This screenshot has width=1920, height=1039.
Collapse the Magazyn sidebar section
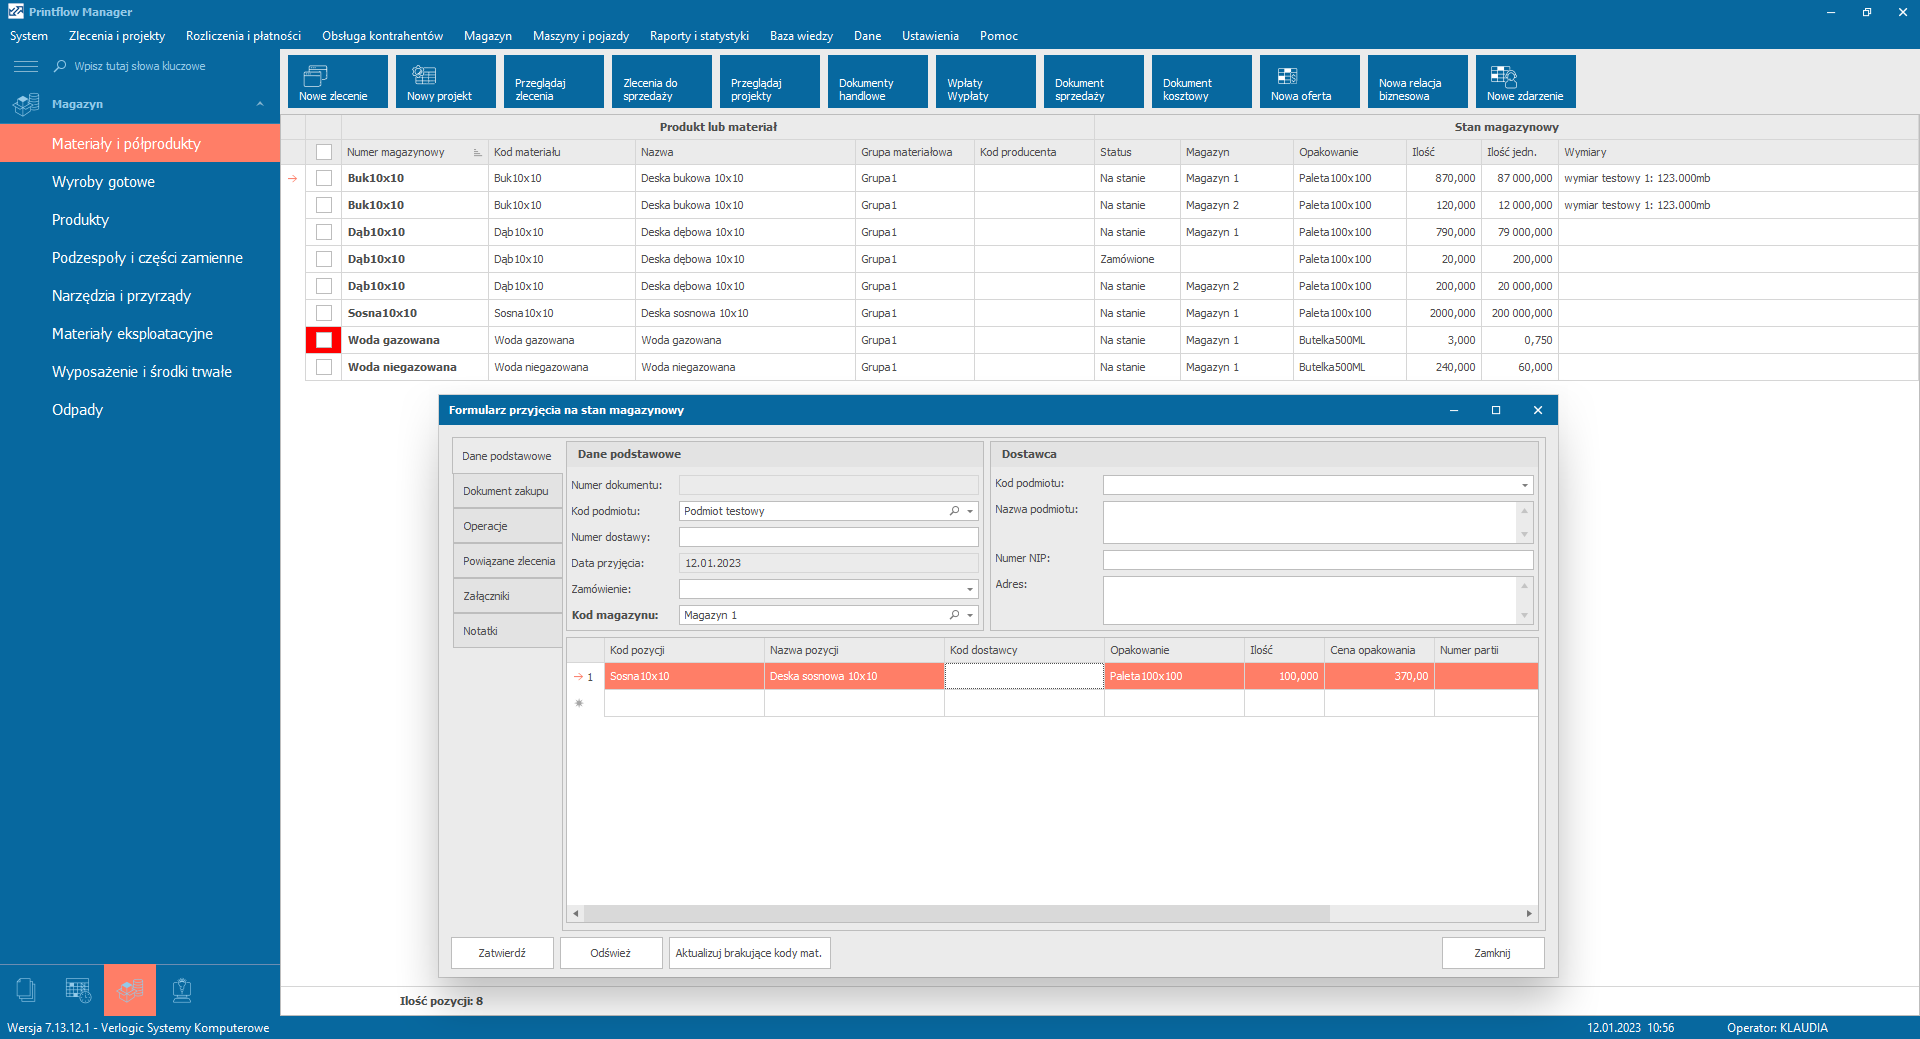(259, 104)
